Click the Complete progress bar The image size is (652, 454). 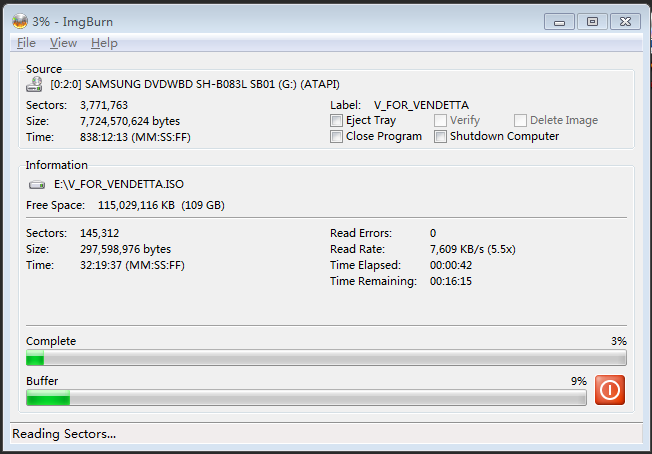(x=326, y=358)
